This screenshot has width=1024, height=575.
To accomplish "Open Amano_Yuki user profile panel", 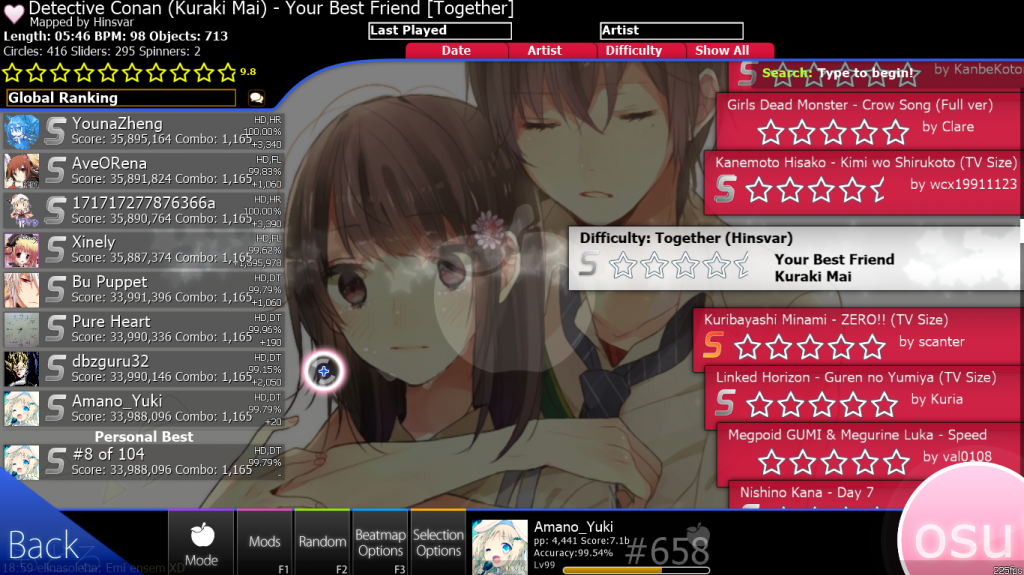I will (x=591, y=547).
